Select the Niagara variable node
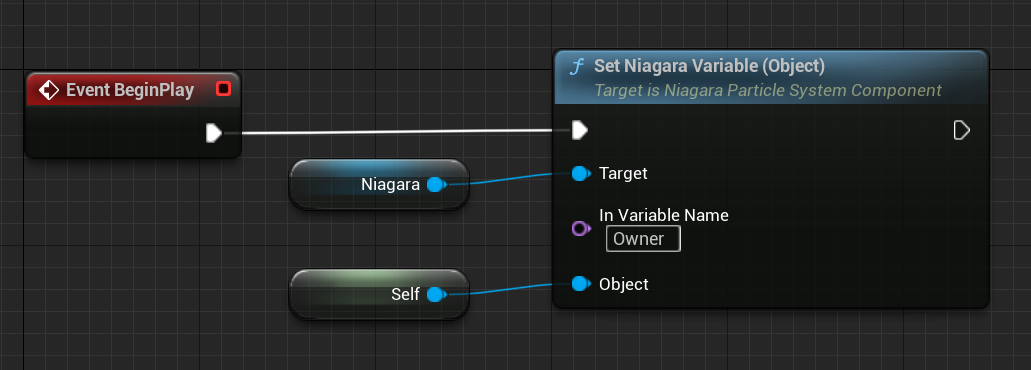The image size is (1031, 370). pyautogui.click(x=379, y=185)
